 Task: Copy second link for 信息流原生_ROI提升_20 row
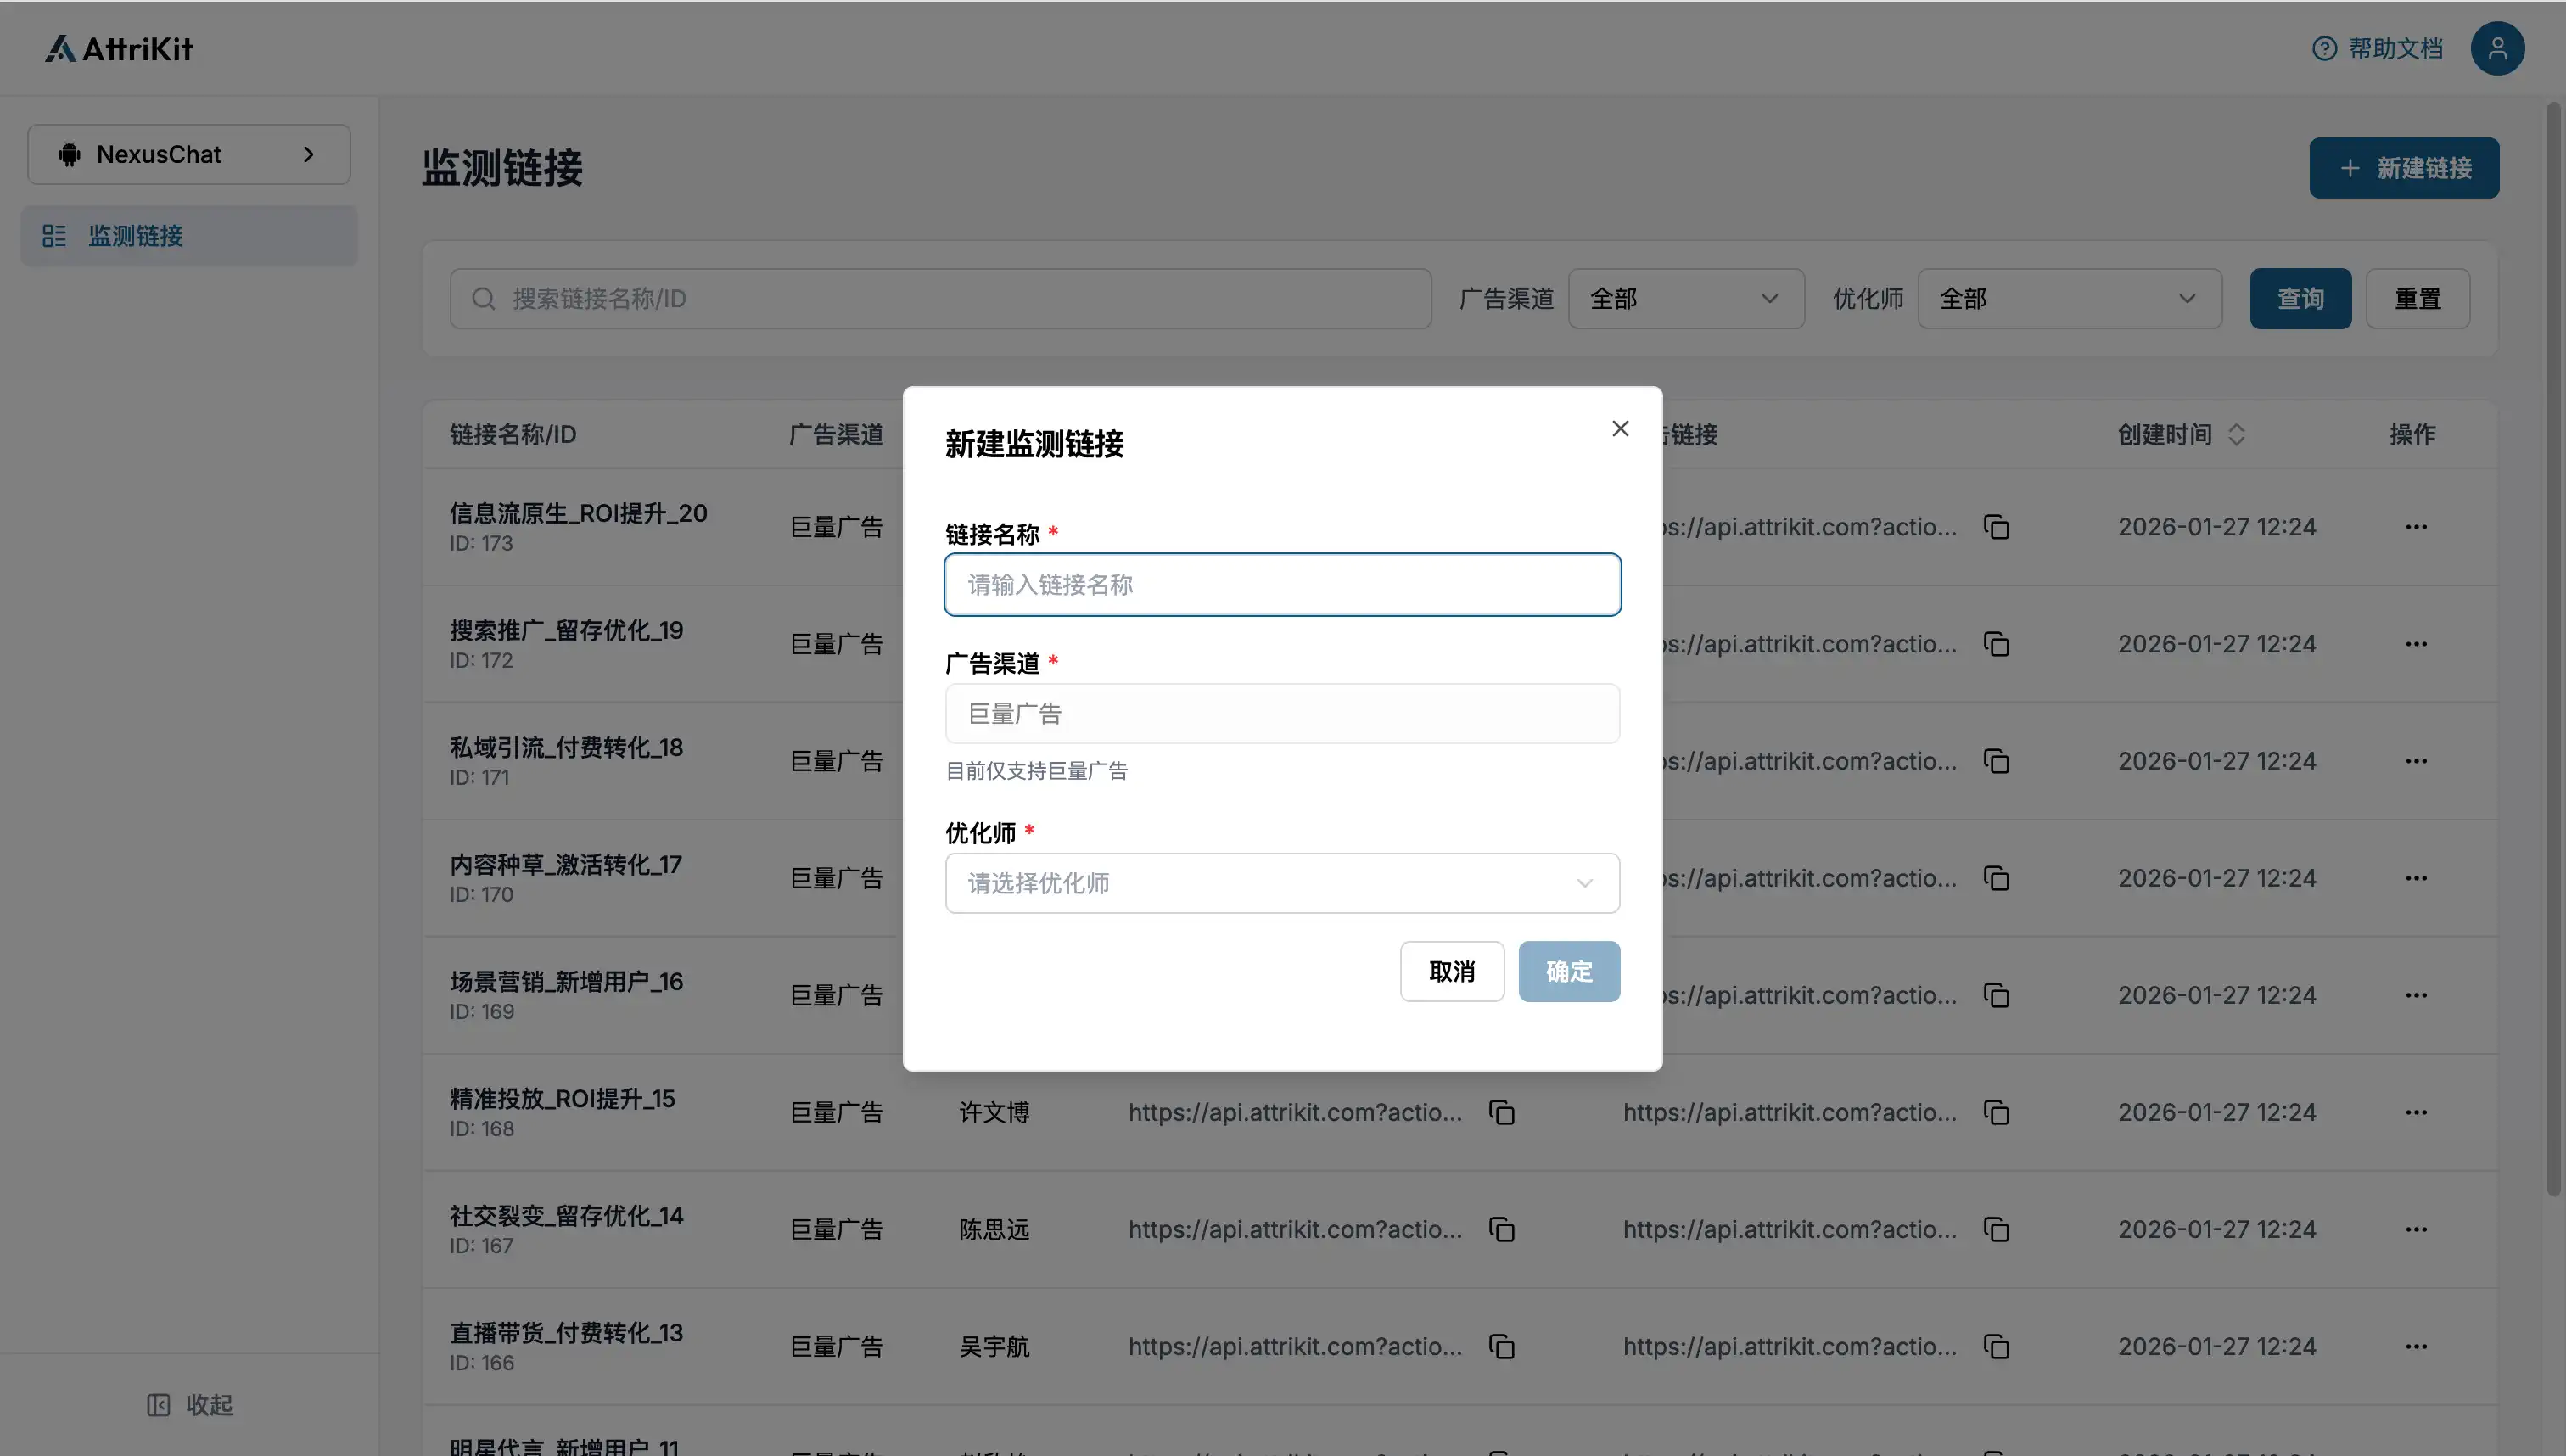coord(1996,527)
